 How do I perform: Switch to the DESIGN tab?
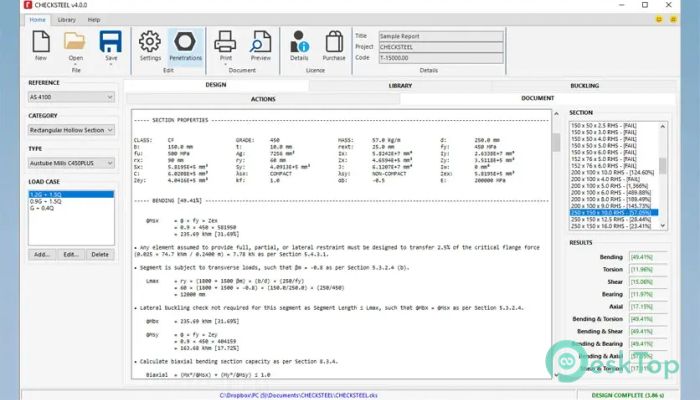216,85
